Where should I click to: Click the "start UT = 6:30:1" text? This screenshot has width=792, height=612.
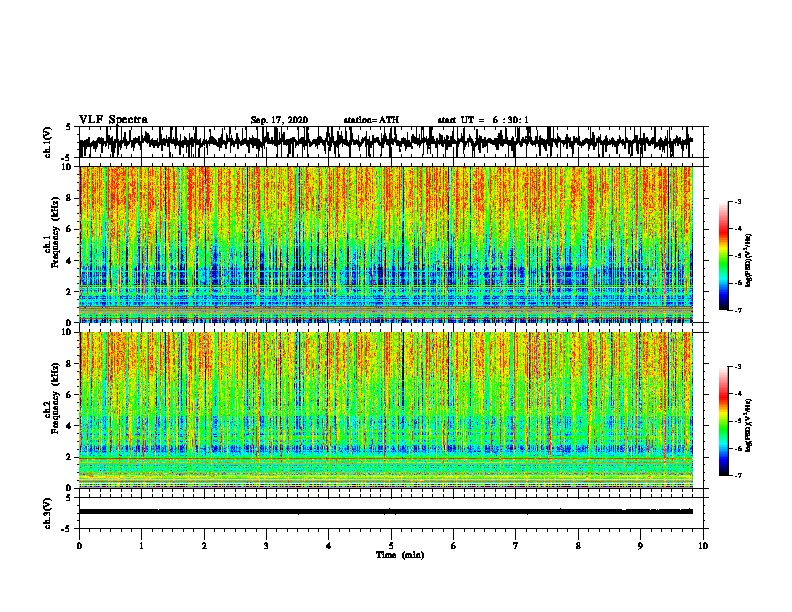[x=483, y=120]
